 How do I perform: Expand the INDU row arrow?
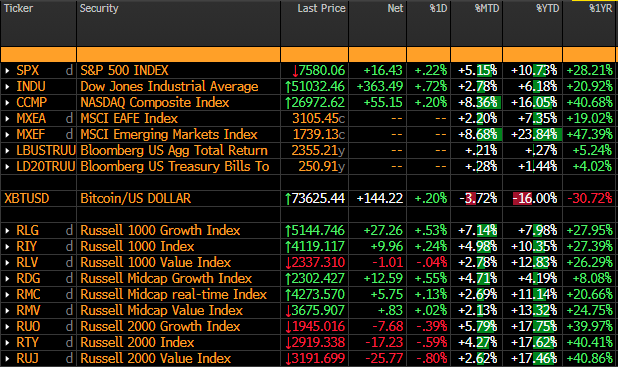[7, 87]
